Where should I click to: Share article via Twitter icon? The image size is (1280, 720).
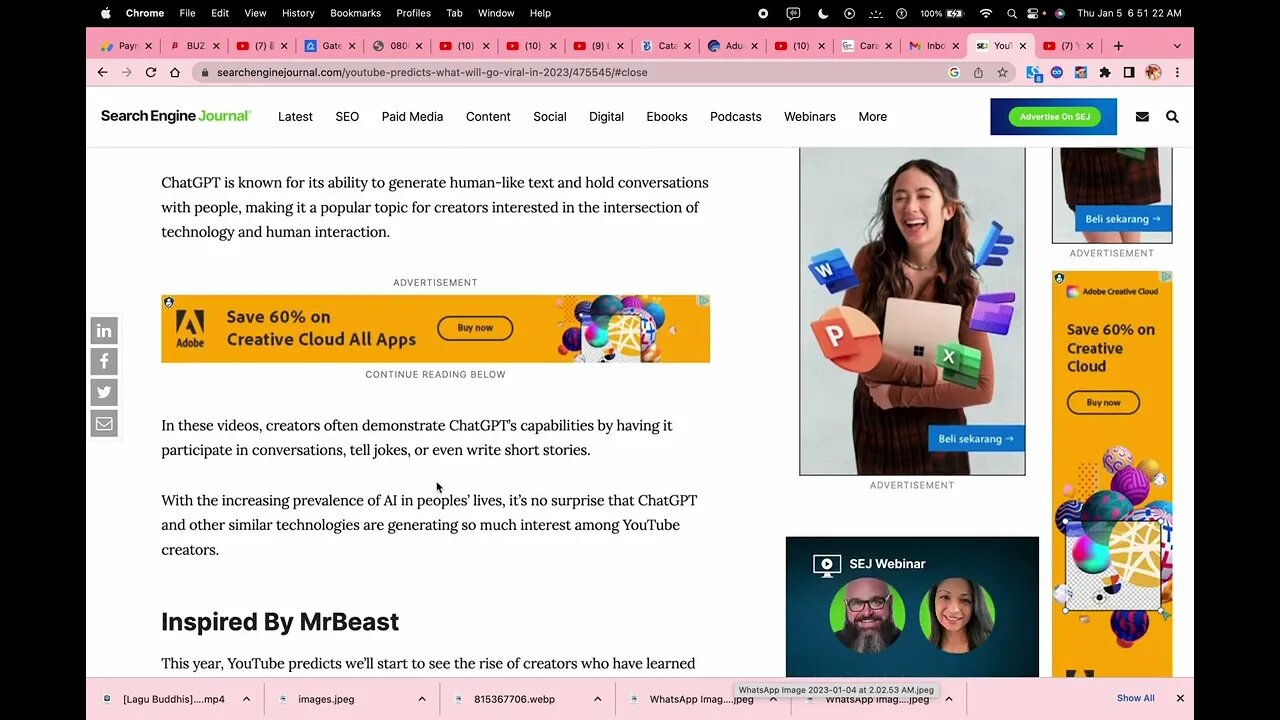pos(104,392)
